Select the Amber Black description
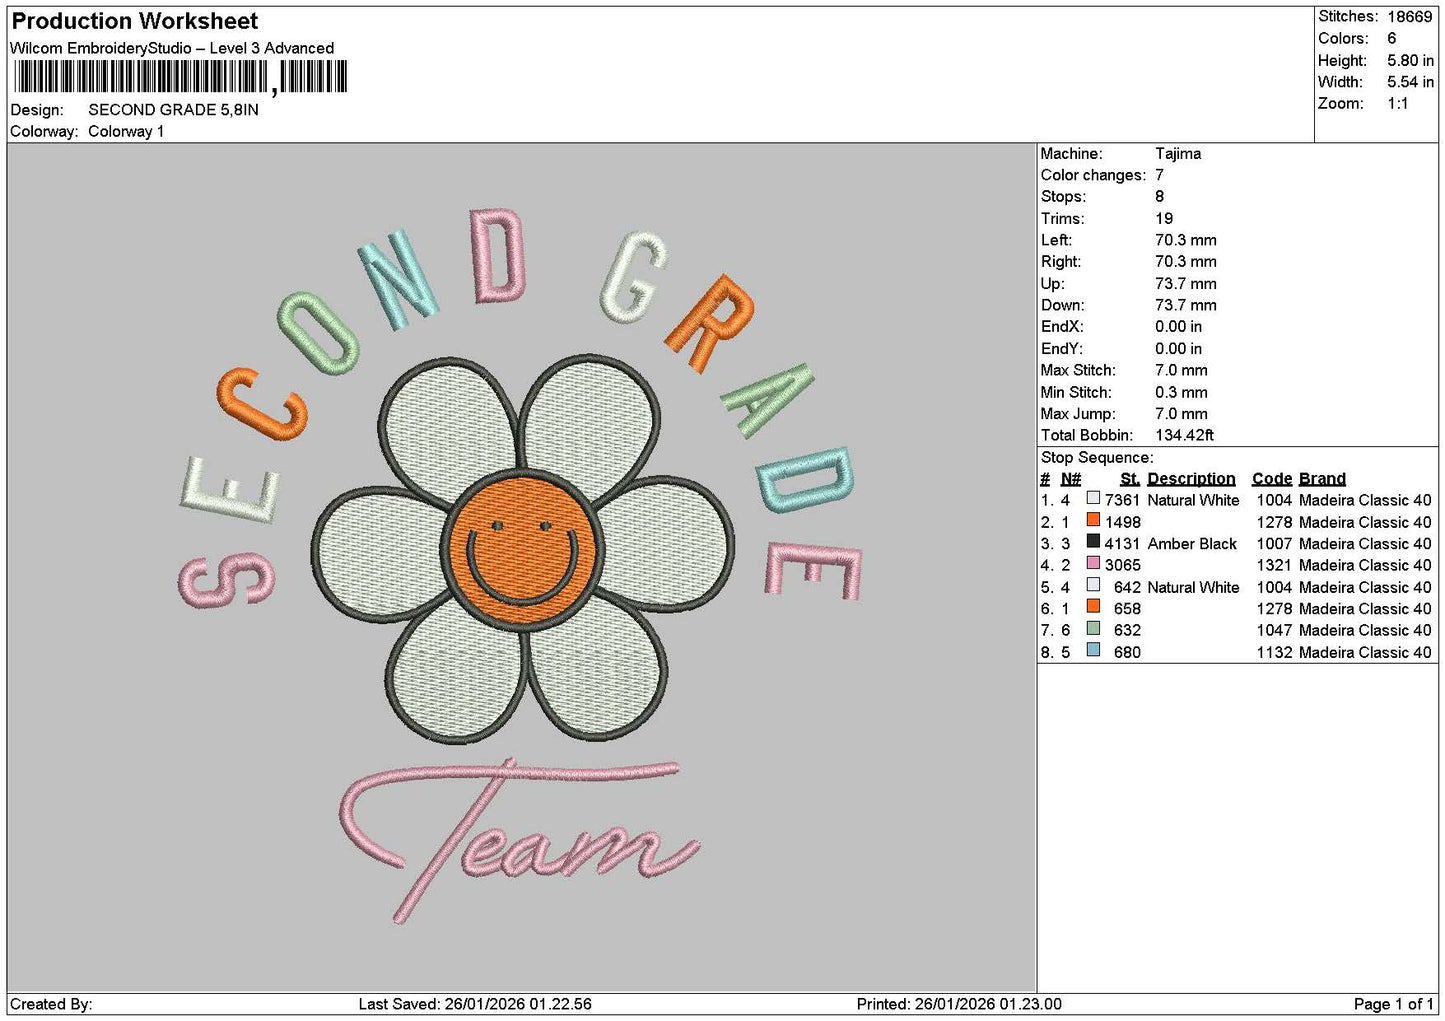 1192,544
